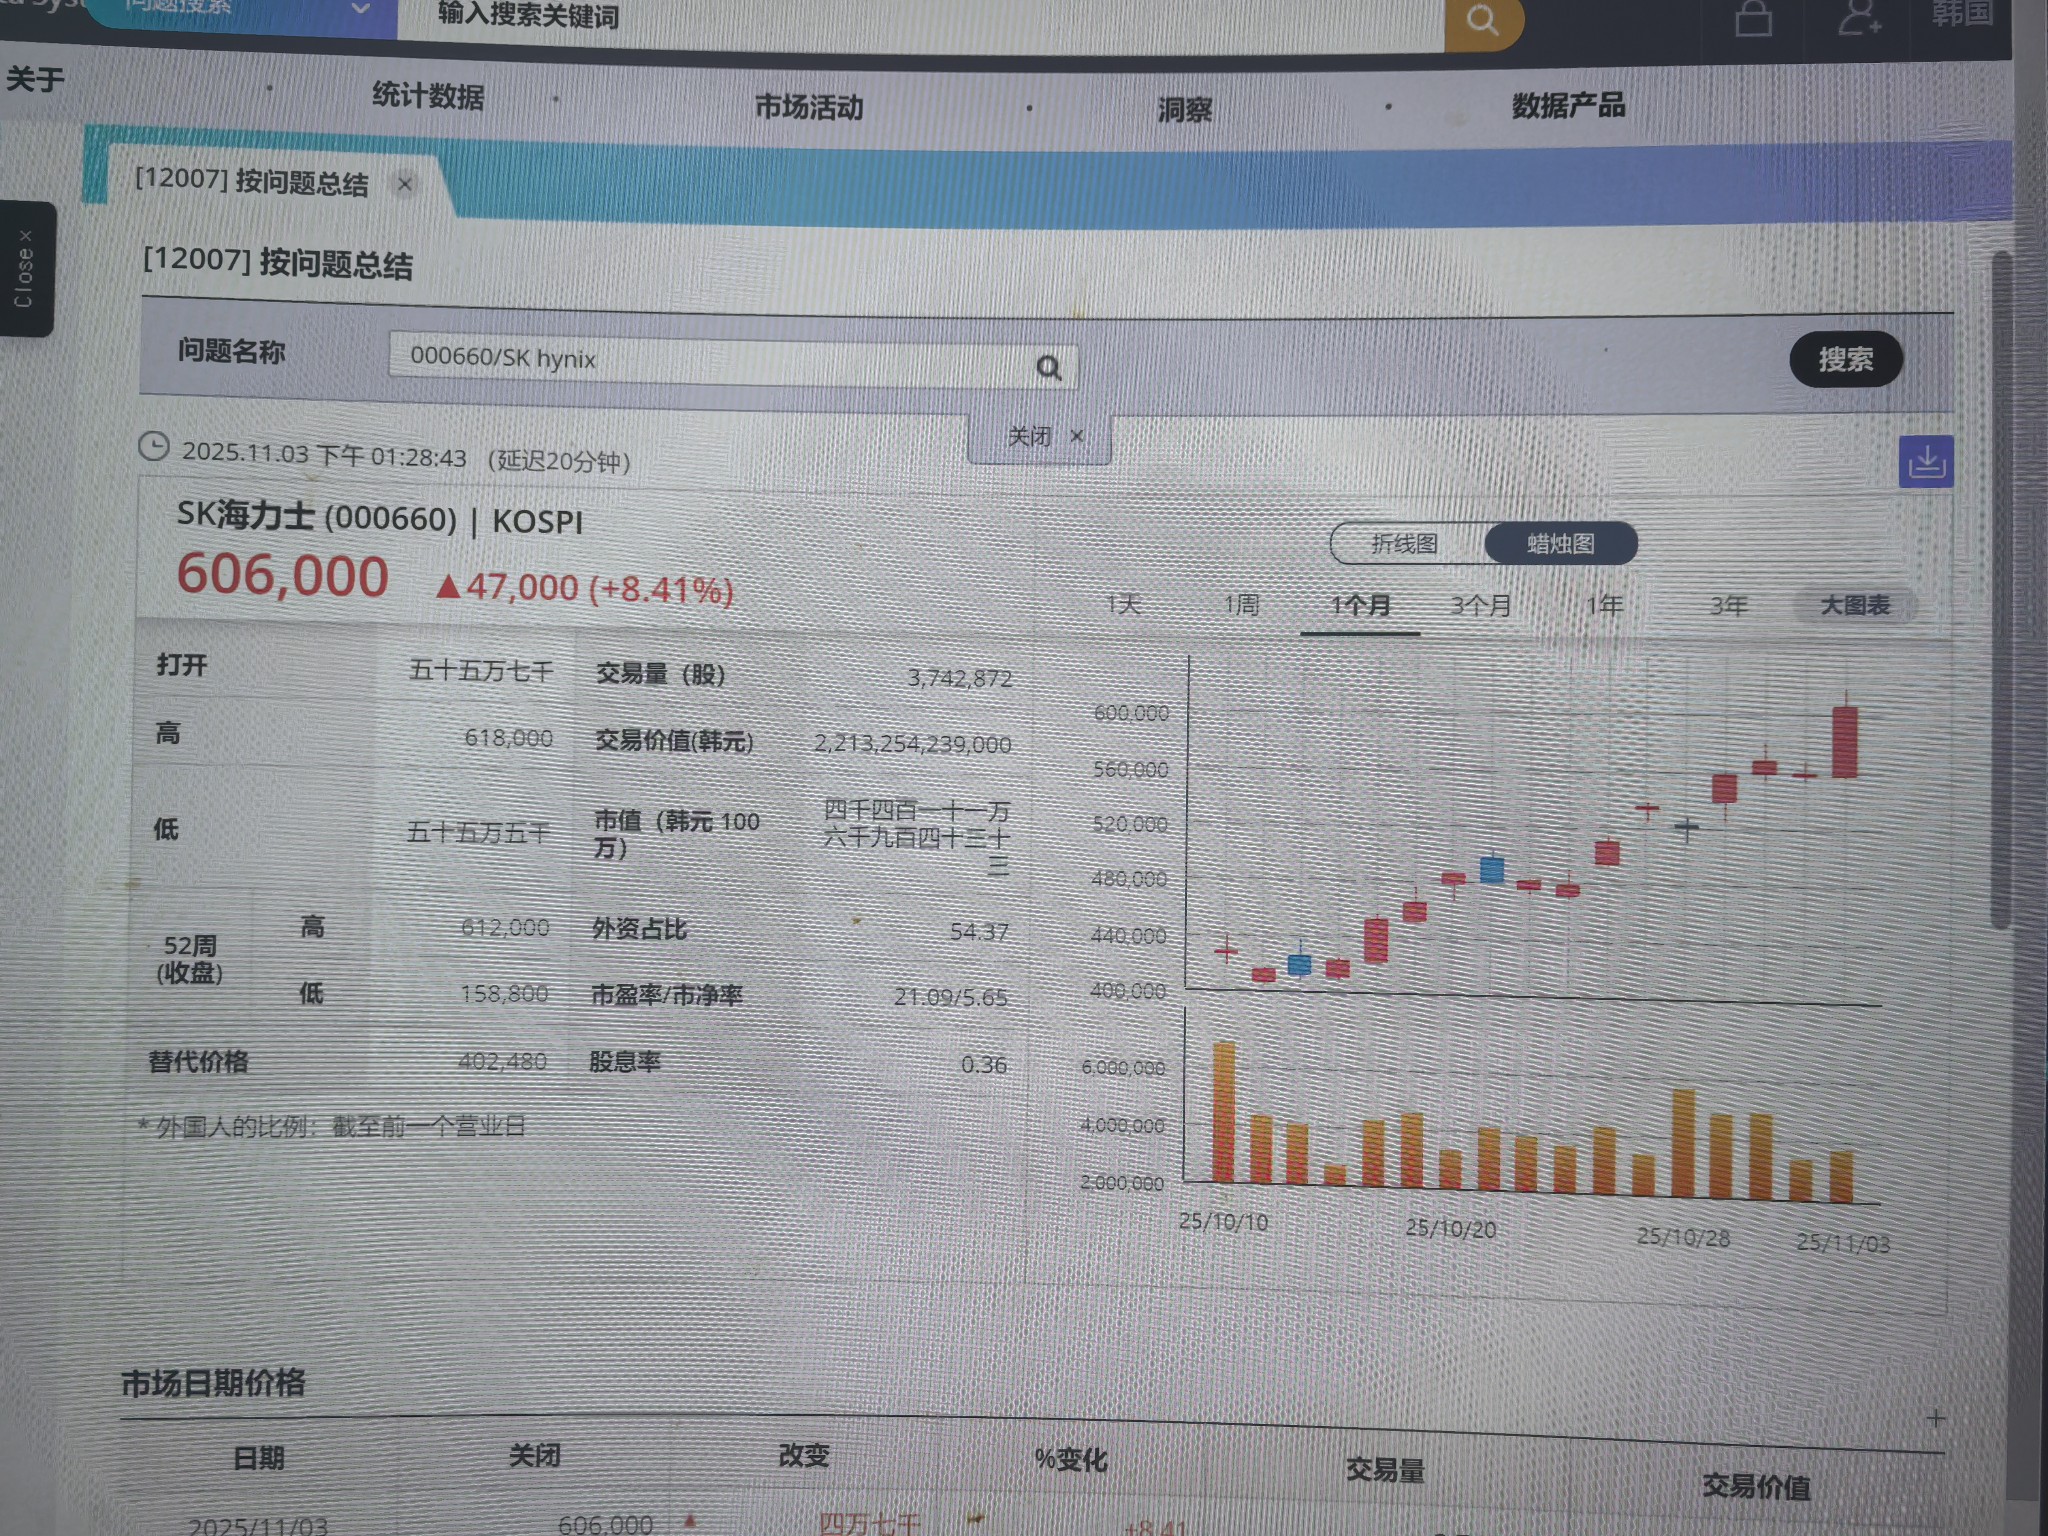Image resolution: width=2048 pixels, height=1536 pixels.
Task: Click the lock icon in header
Action: point(1753,17)
